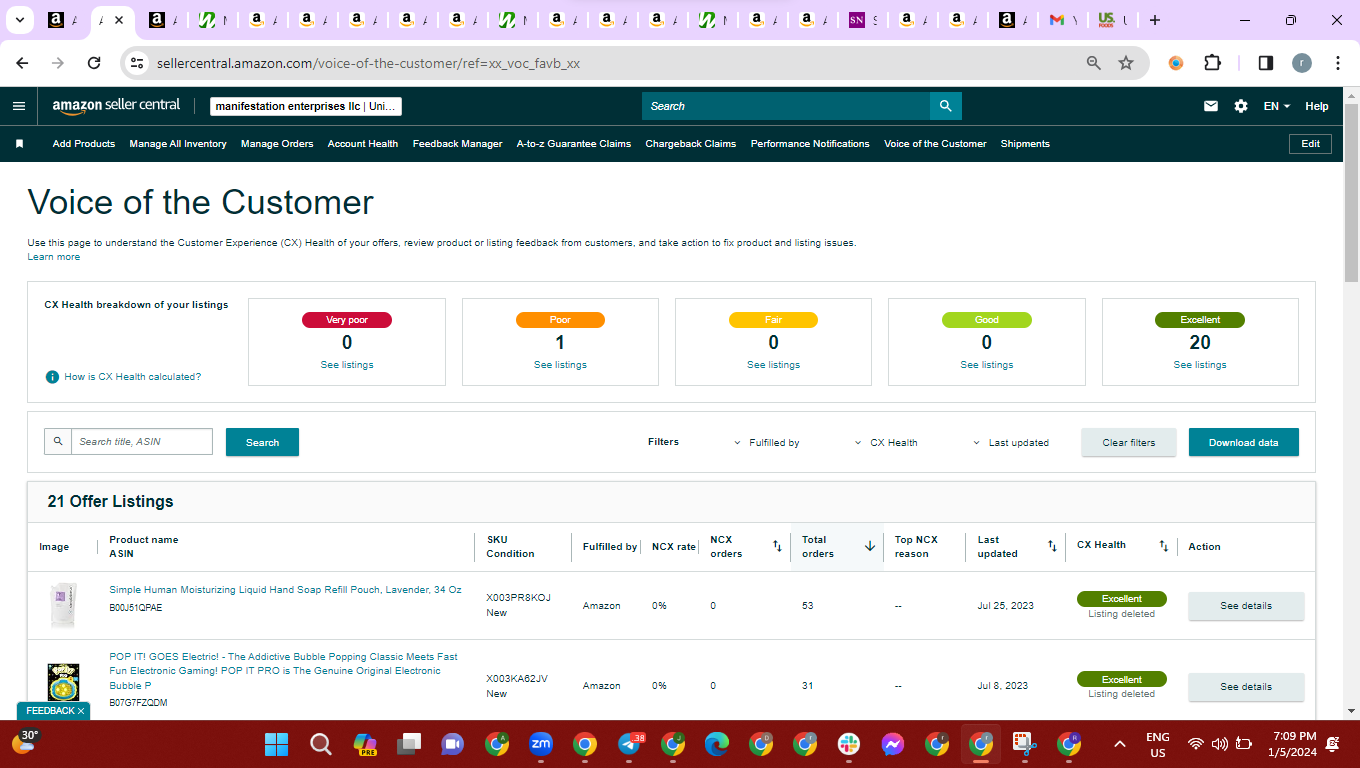Sort by the Last updated column header
1360x768 pixels.
(1052, 546)
